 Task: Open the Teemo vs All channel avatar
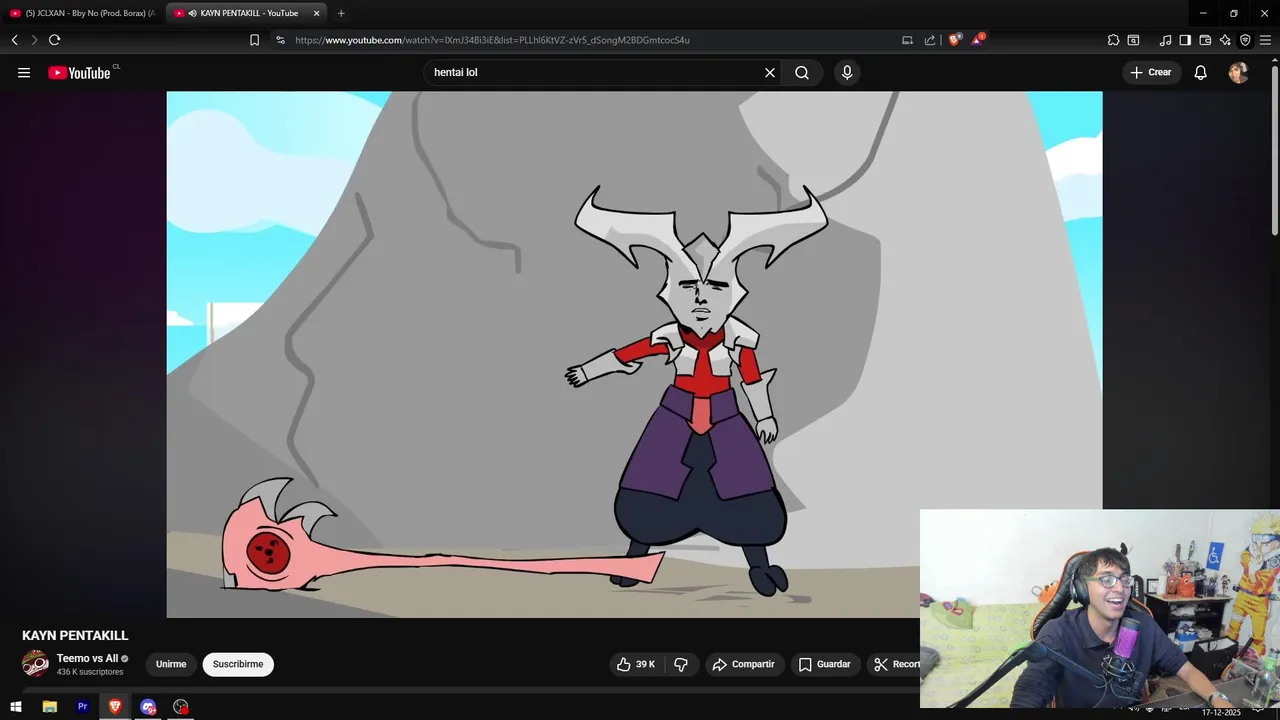(35, 664)
